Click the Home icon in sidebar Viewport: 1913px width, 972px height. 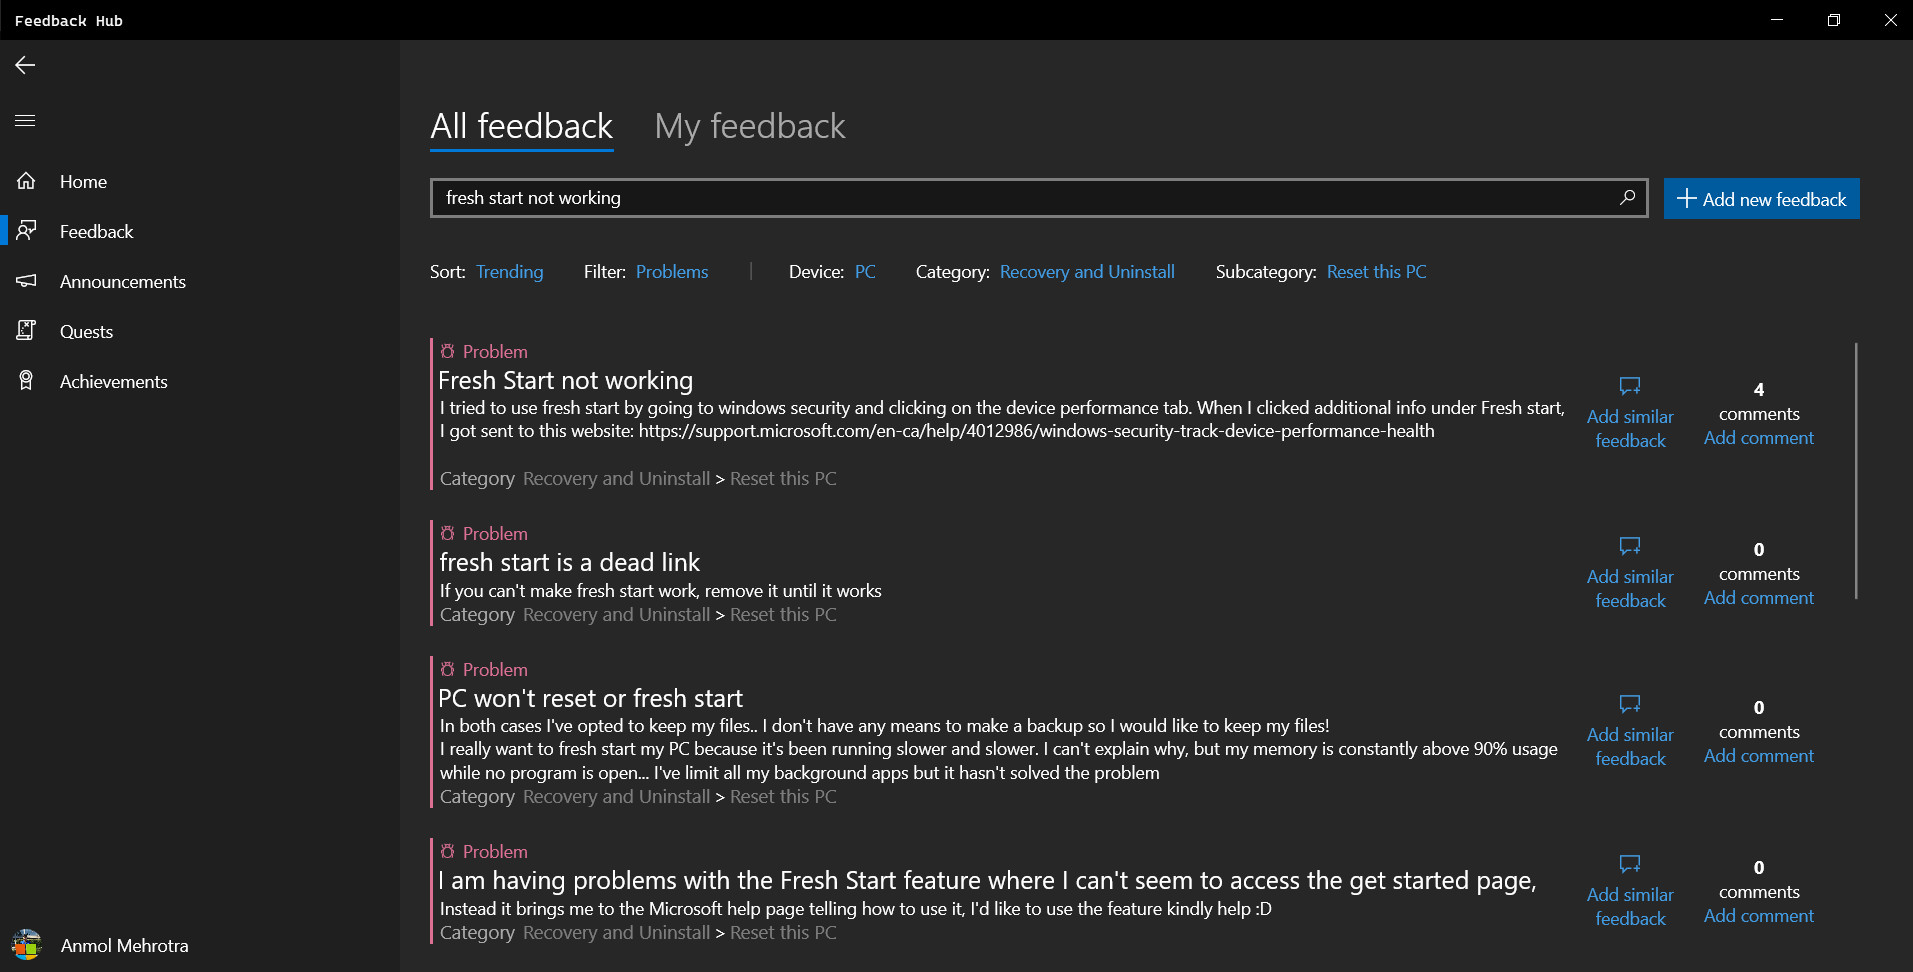tap(26, 181)
